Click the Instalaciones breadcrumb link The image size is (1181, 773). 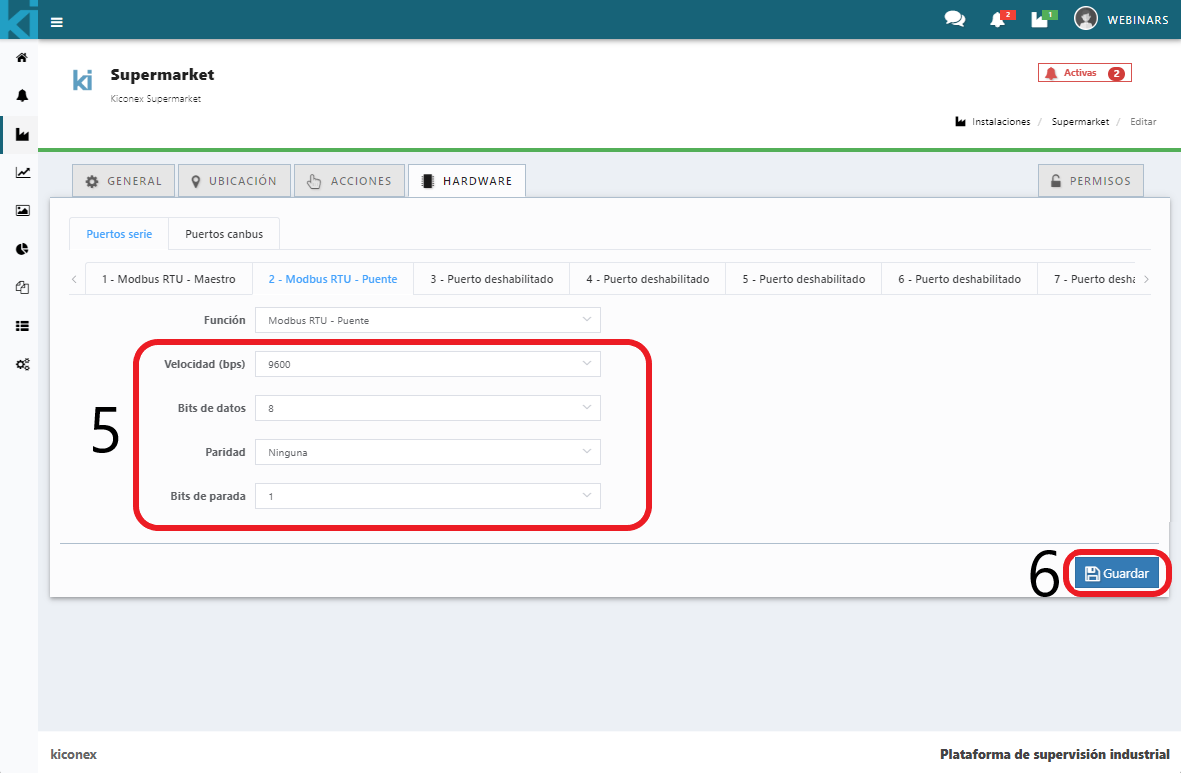(1000, 122)
